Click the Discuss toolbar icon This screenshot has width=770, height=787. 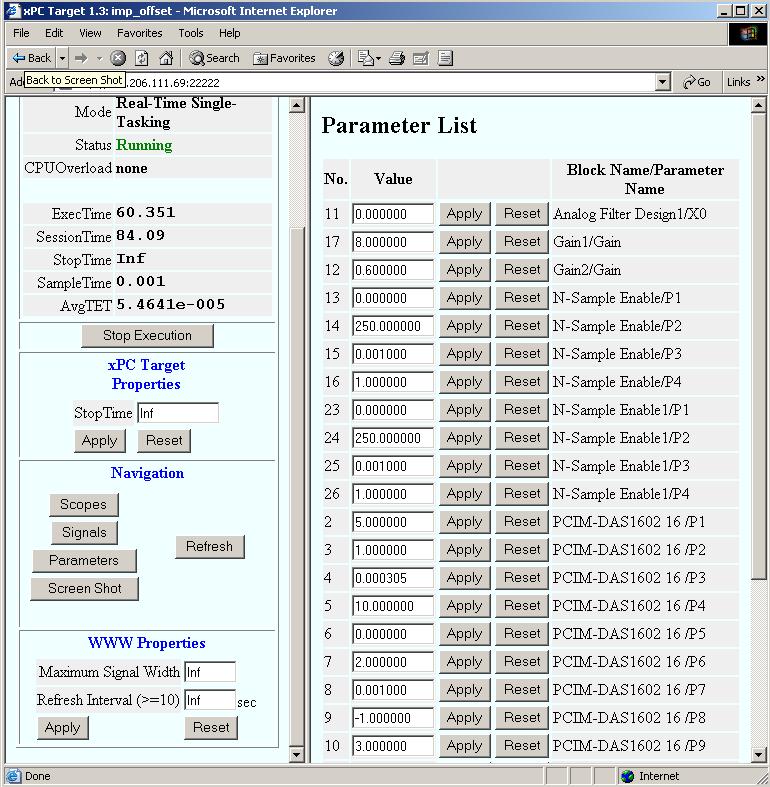point(445,58)
